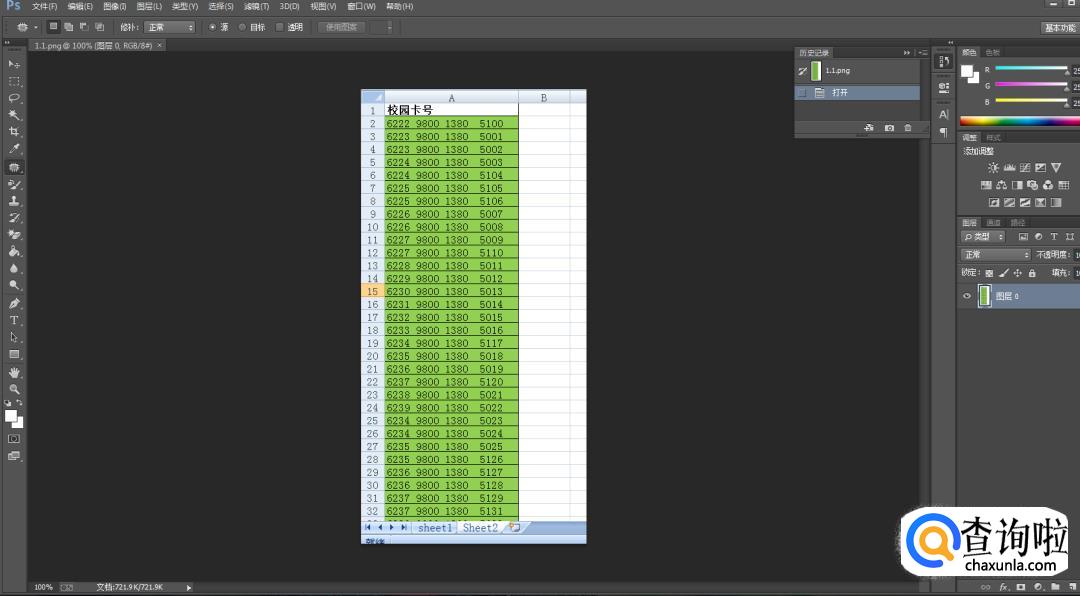This screenshot has width=1080, height=596.
Task: Open the 修补 mode dropdown
Action: pyautogui.click(x=169, y=27)
